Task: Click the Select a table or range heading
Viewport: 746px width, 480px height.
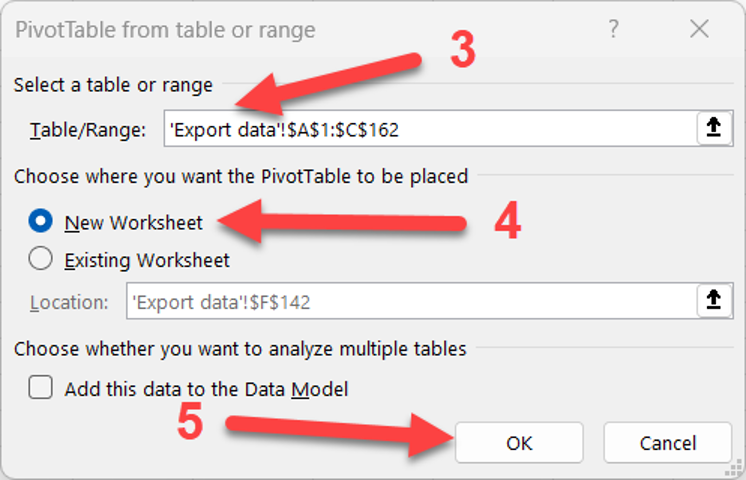Action: (113, 85)
